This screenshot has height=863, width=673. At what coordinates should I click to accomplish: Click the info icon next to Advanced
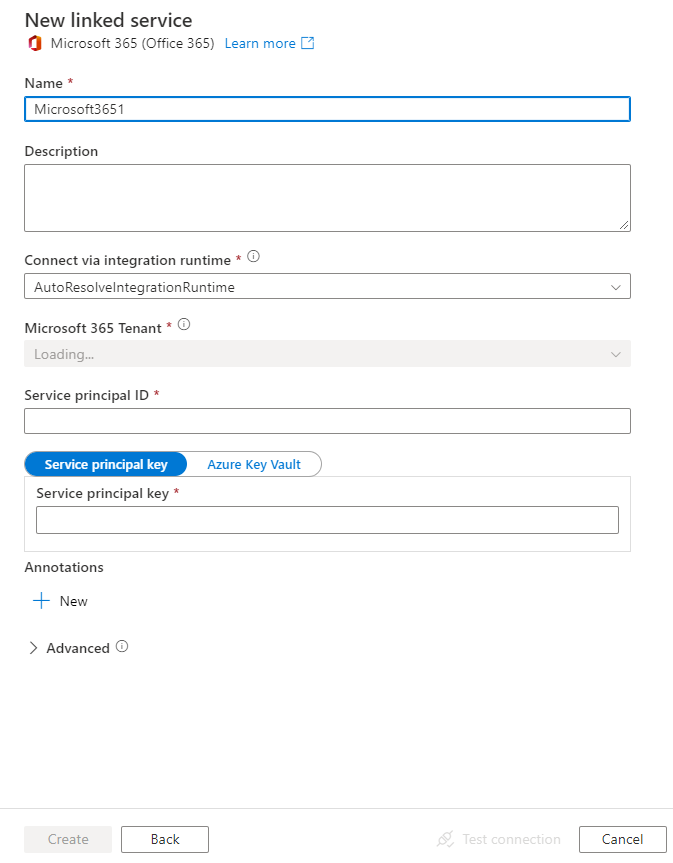pos(122,647)
